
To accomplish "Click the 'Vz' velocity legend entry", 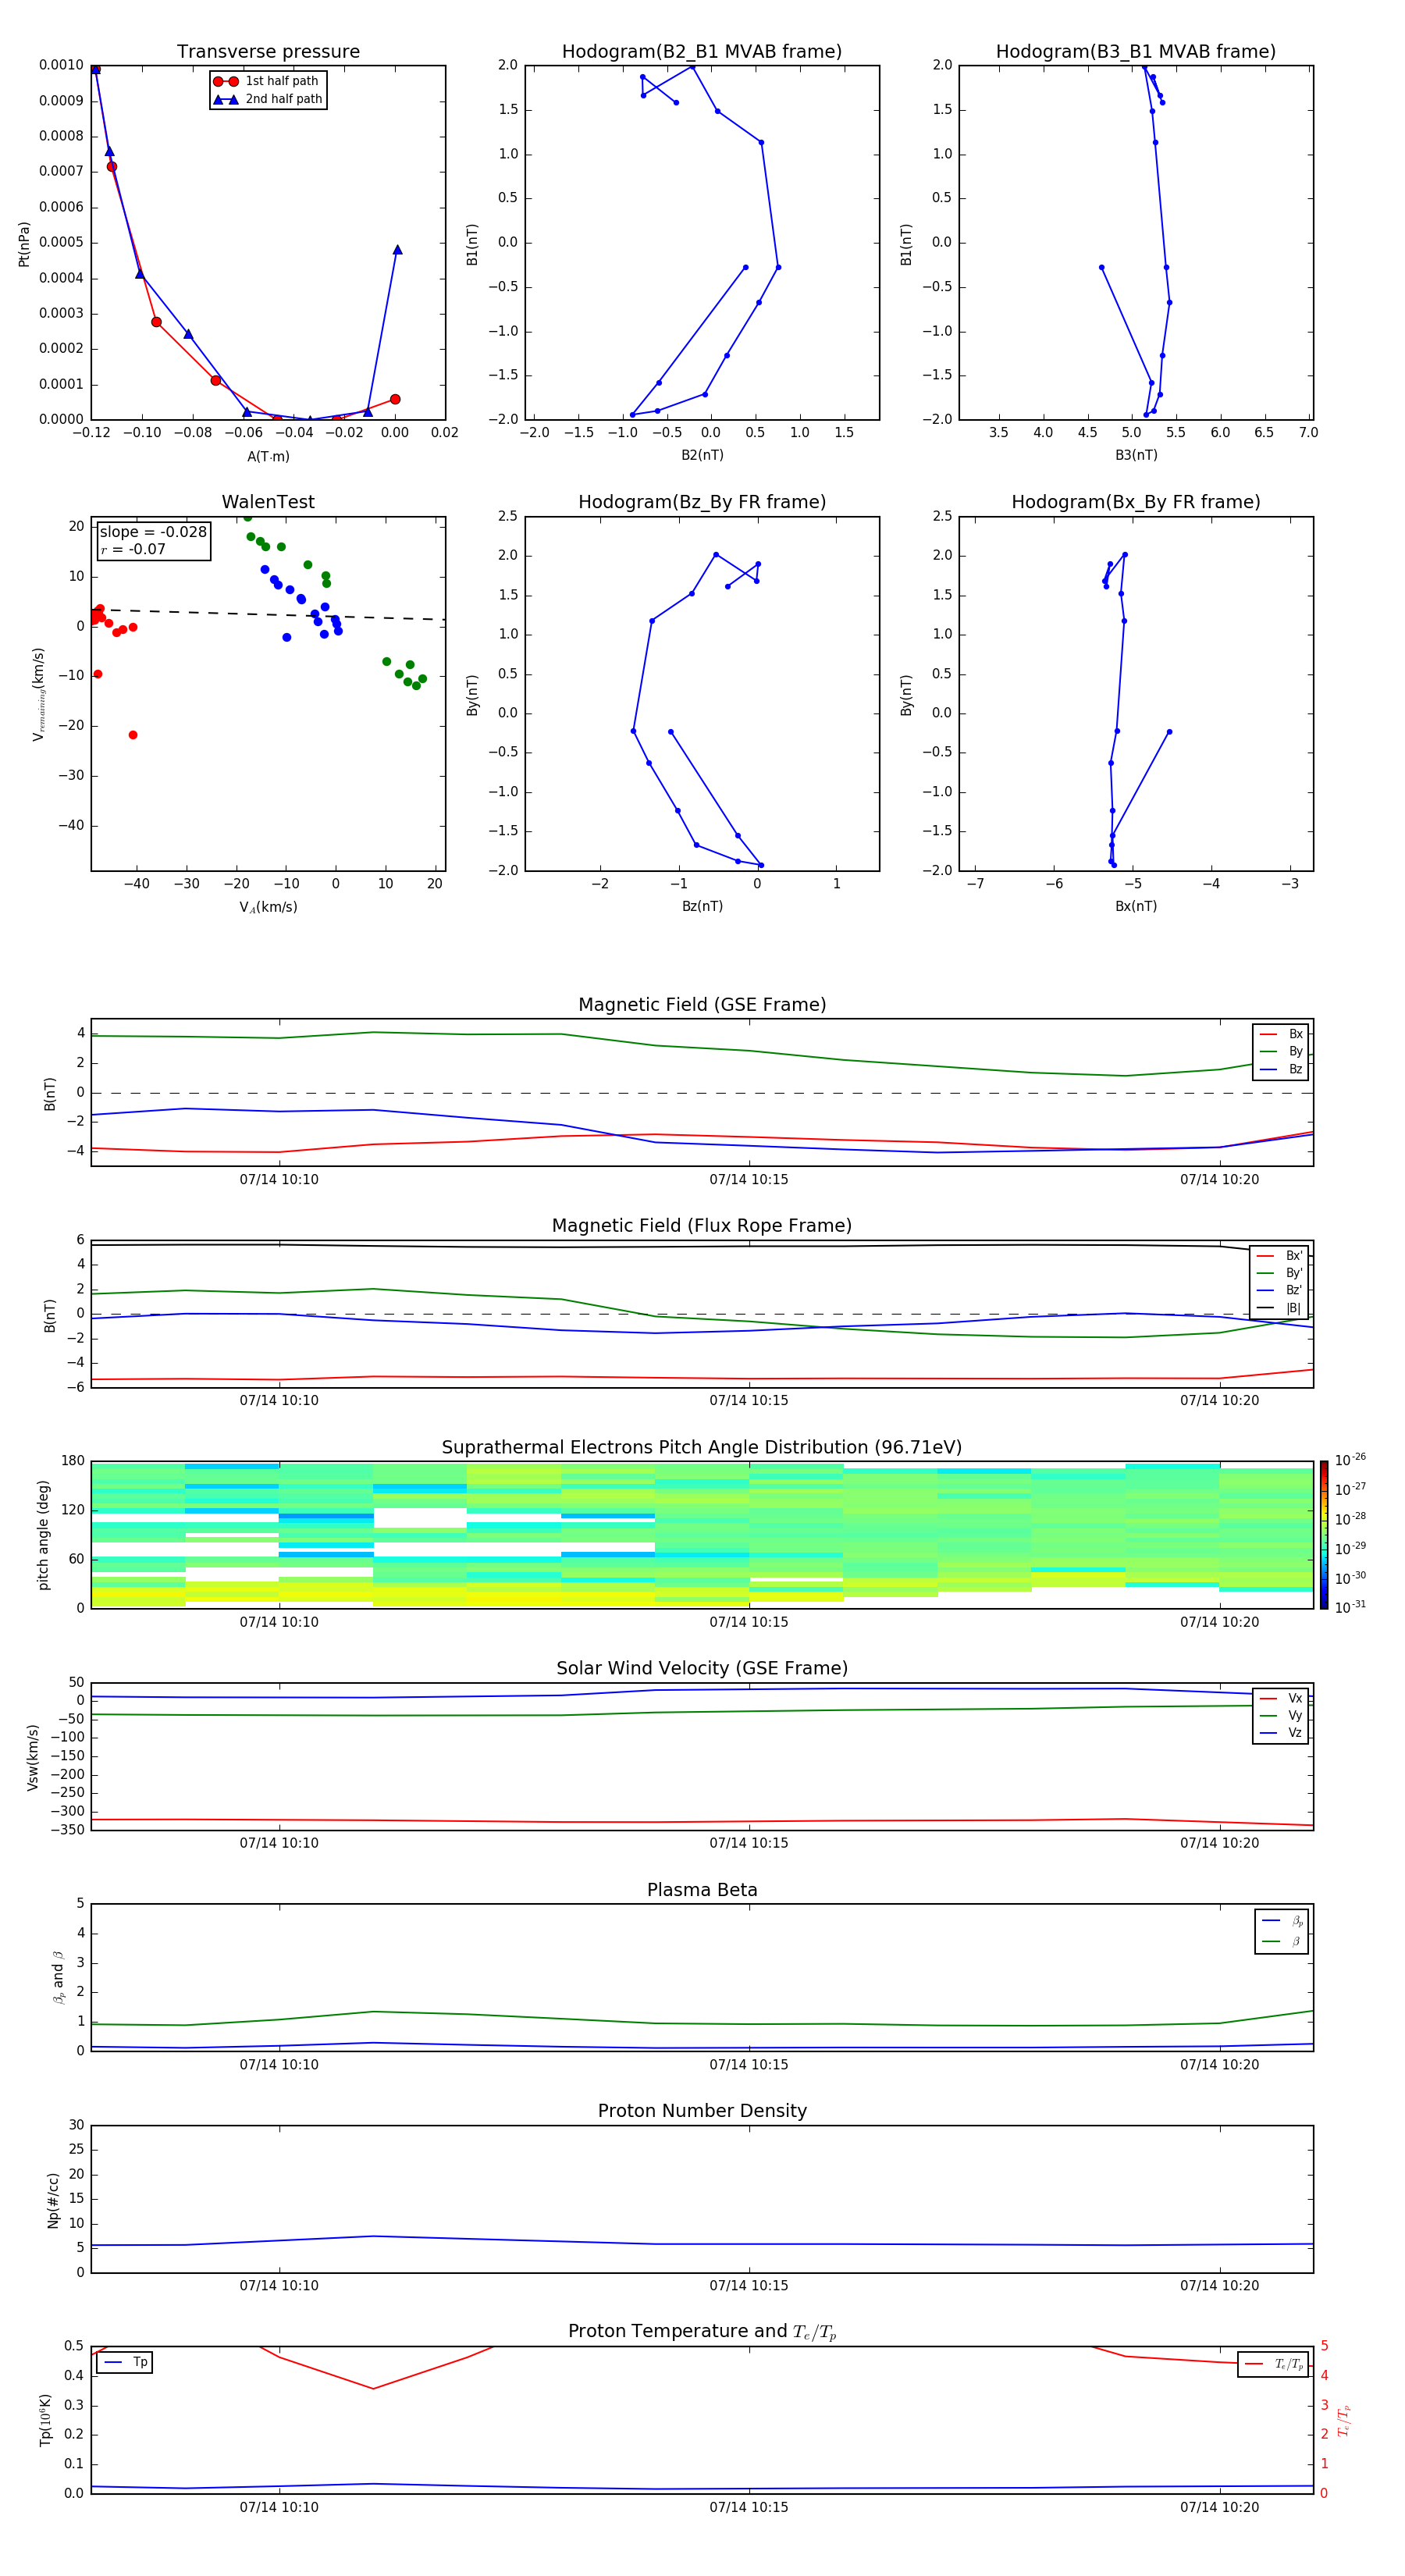I will tap(1281, 1732).
